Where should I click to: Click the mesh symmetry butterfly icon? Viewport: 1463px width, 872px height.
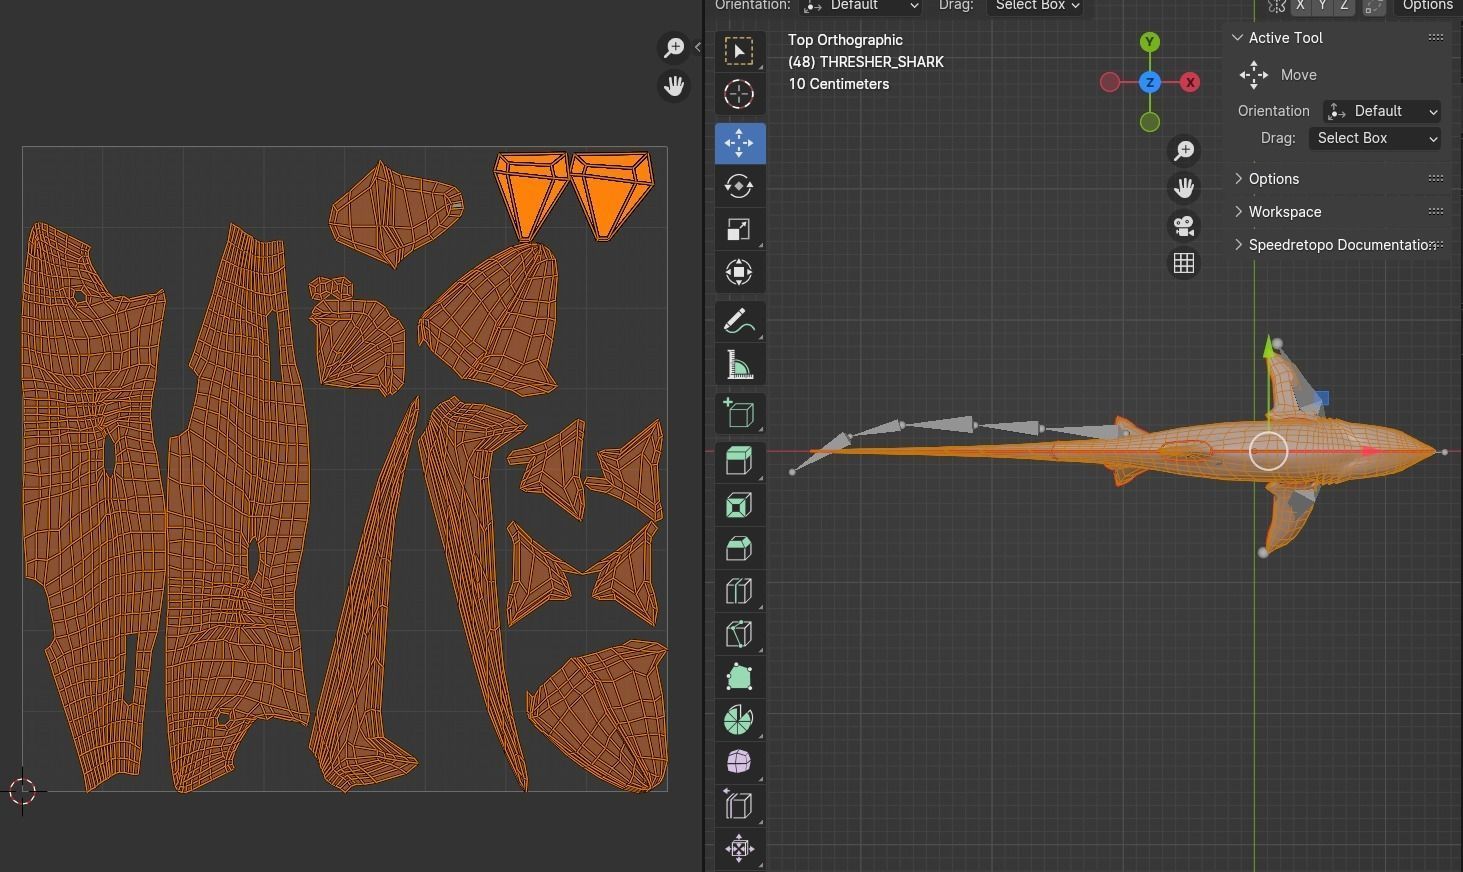click(1277, 6)
